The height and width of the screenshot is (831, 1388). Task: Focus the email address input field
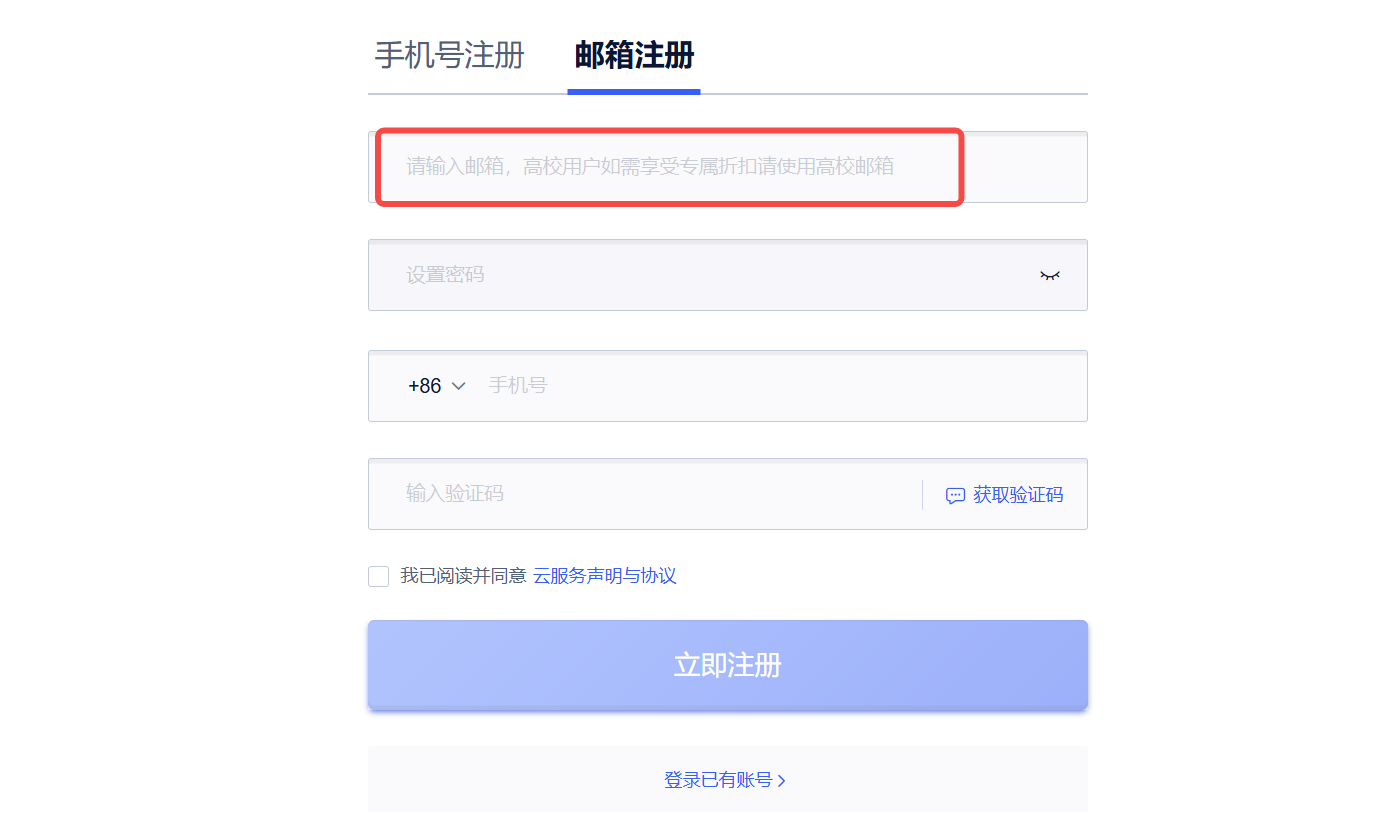coord(727,167)
